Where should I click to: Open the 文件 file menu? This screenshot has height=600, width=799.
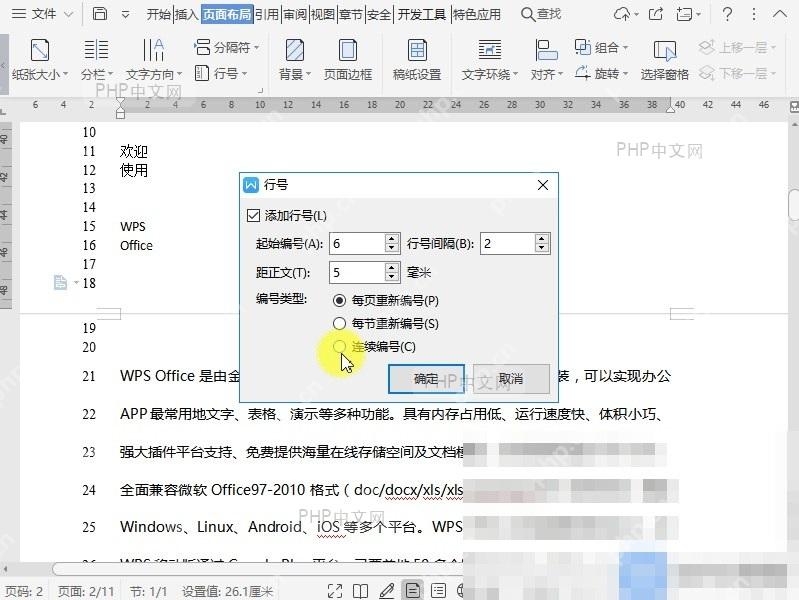tap(42, 14)
